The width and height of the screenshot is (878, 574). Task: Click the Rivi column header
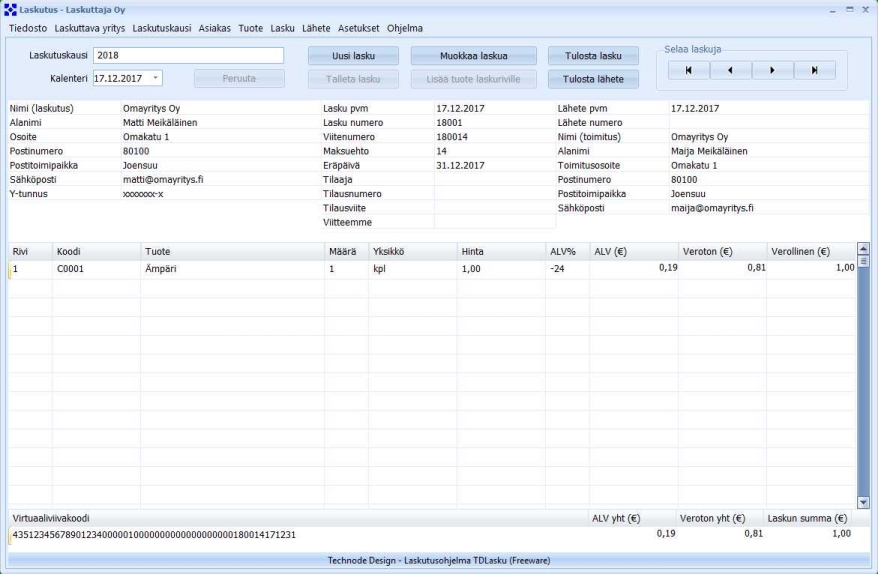[x=30, y=251]
